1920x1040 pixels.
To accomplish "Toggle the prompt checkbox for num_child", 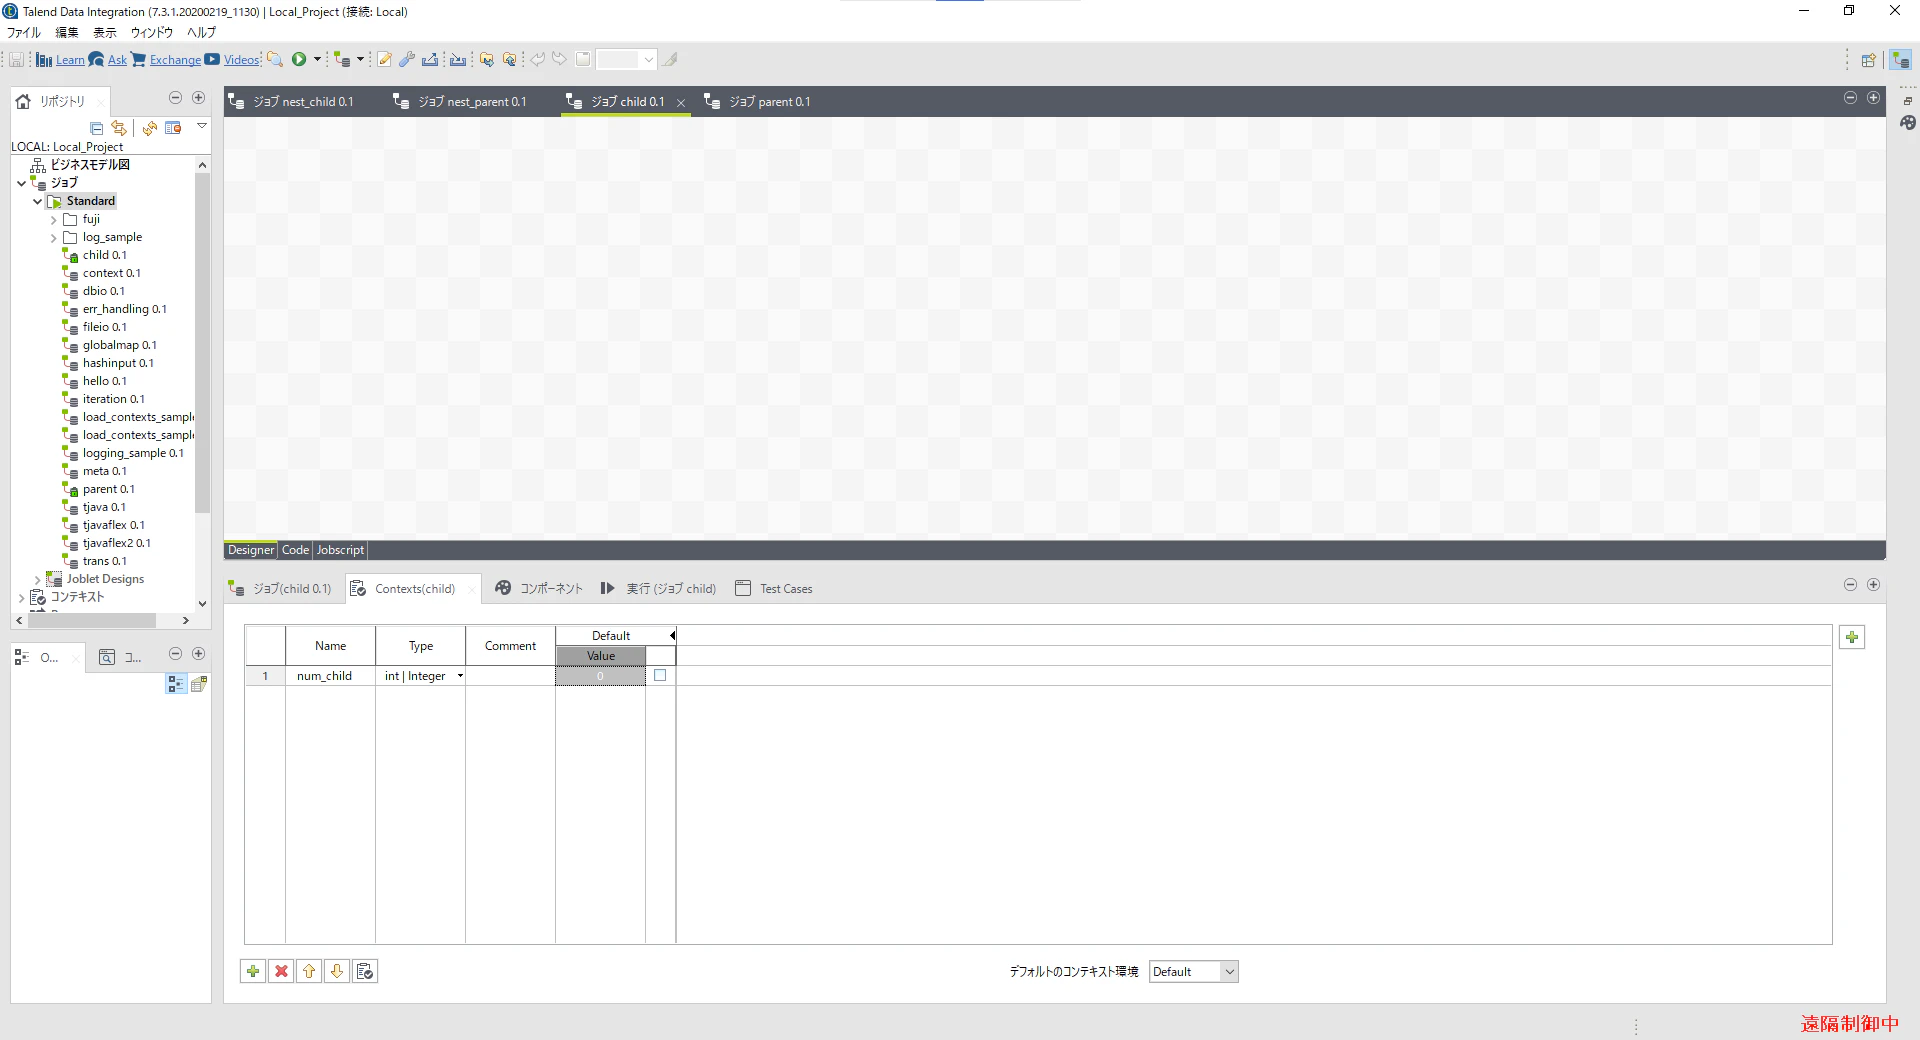I will click(x=660, y=676).
